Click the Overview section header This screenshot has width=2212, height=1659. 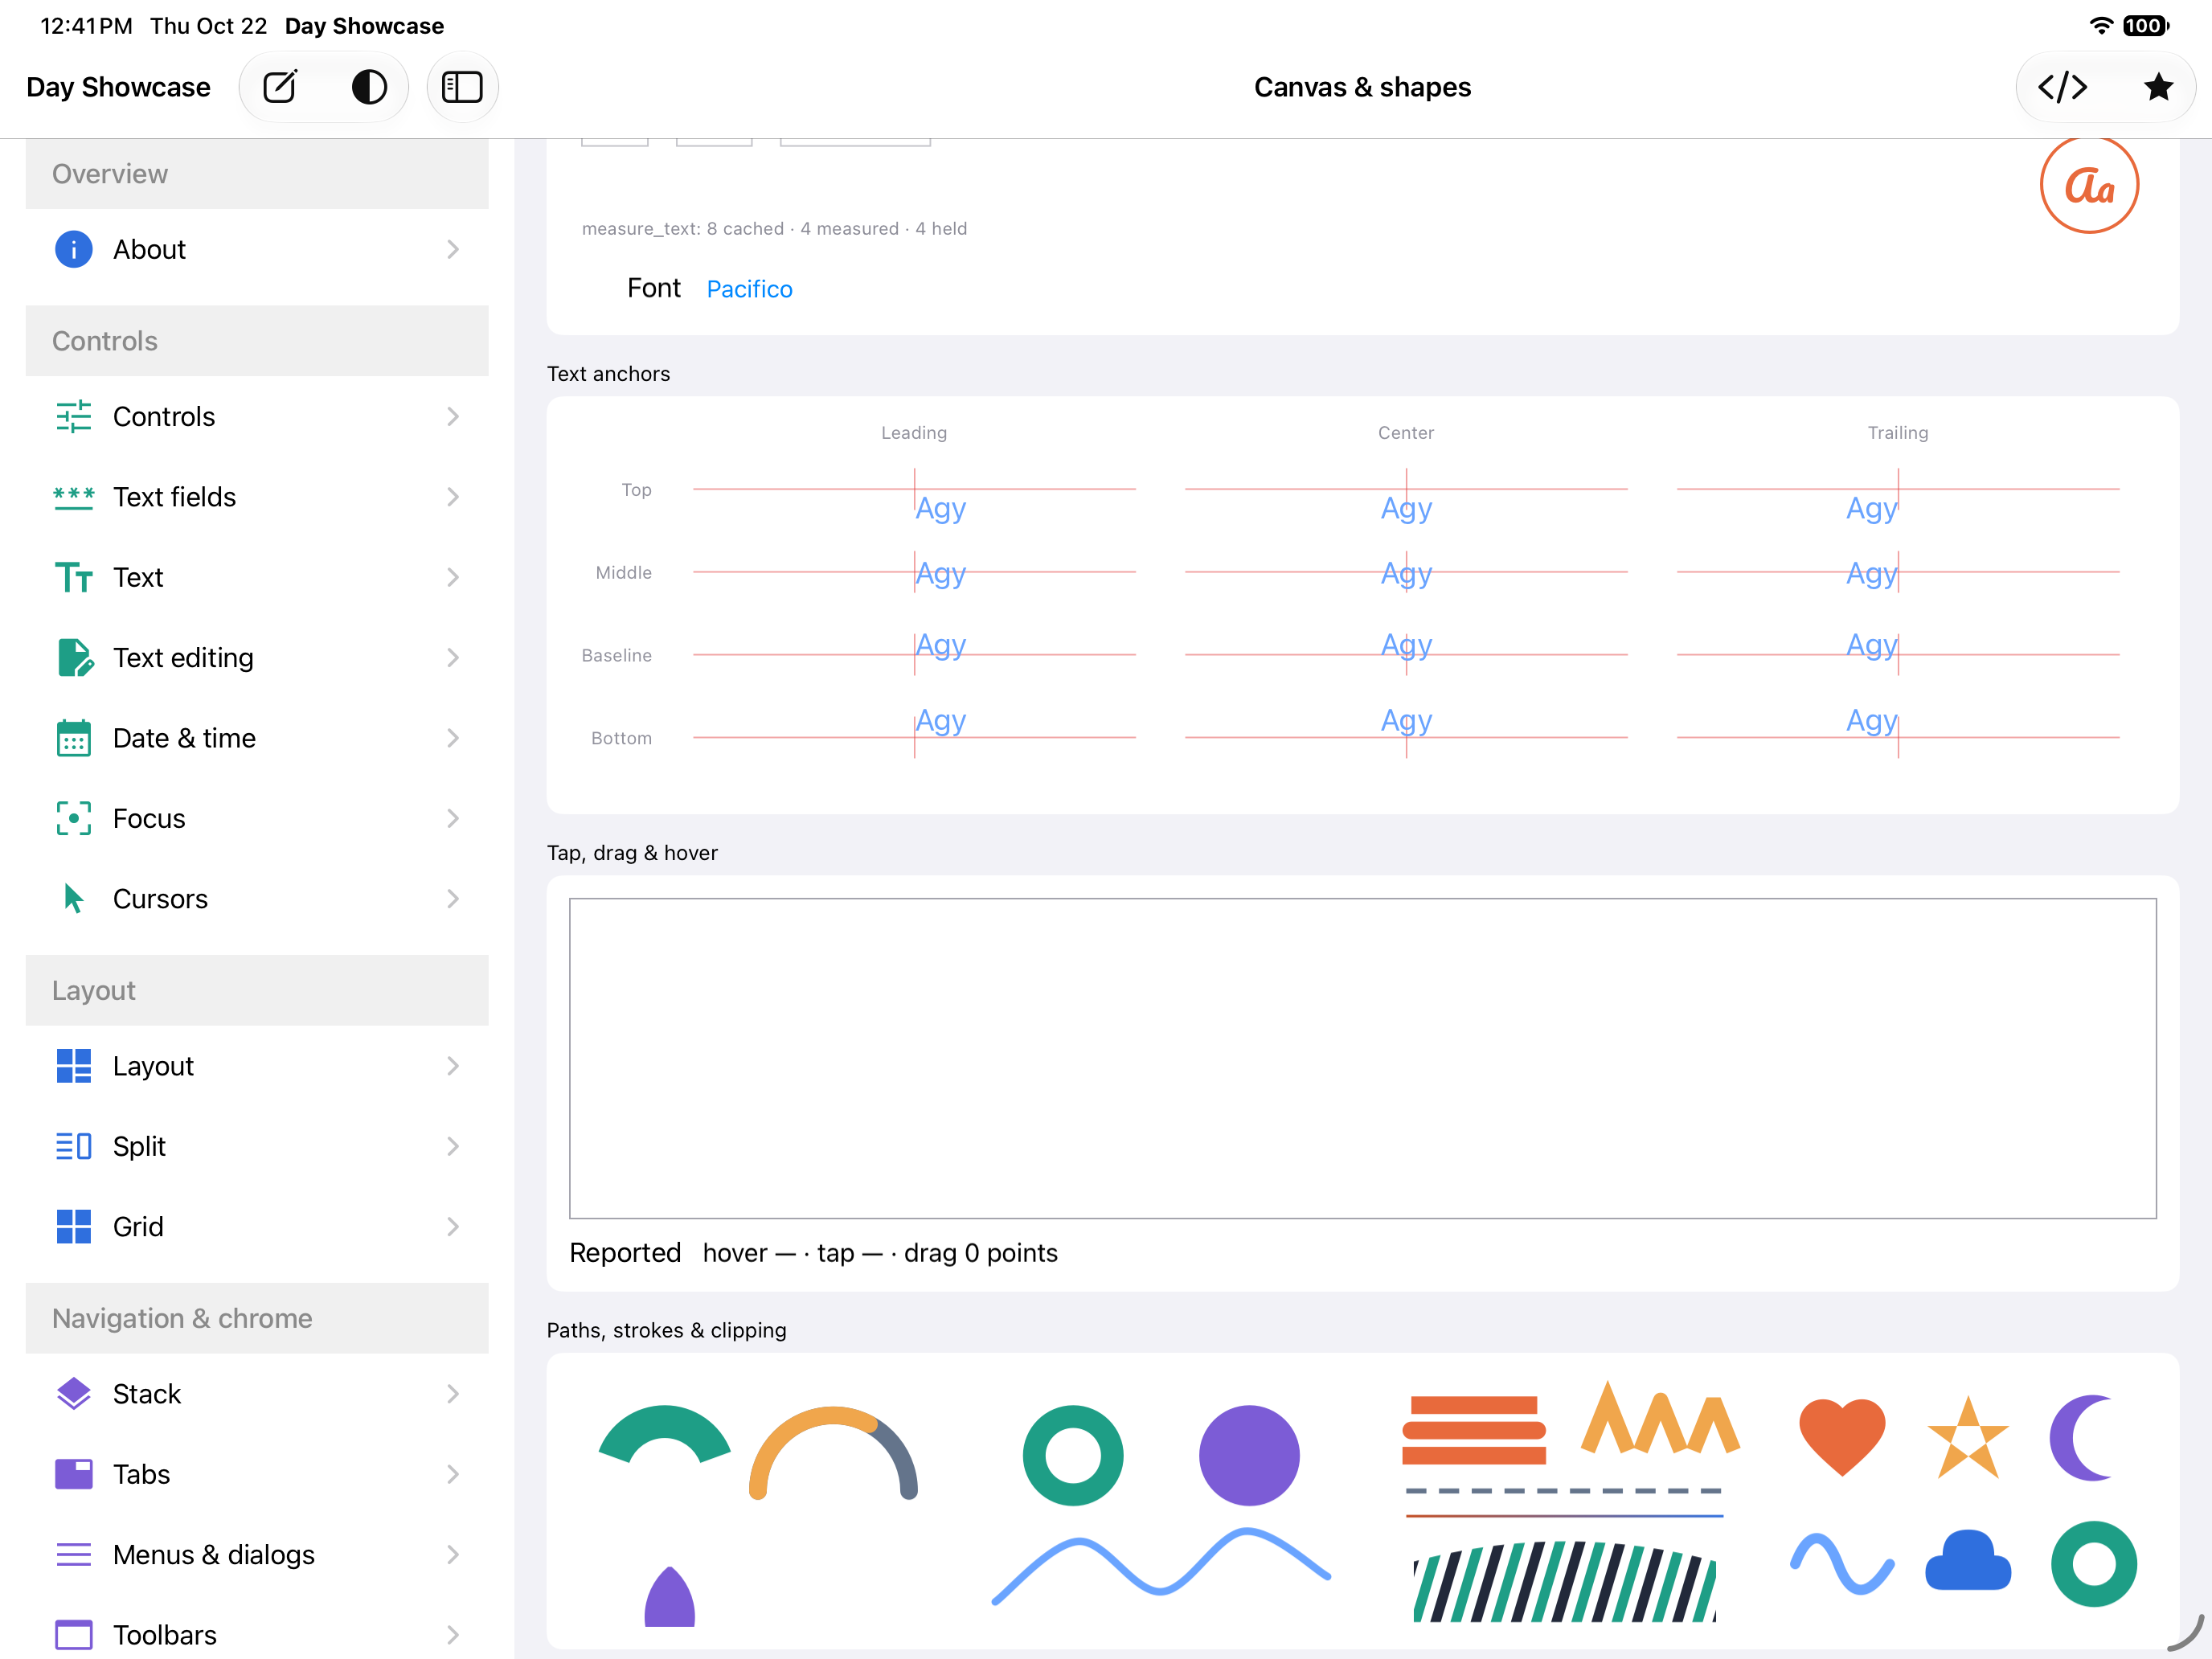[257, 174]
